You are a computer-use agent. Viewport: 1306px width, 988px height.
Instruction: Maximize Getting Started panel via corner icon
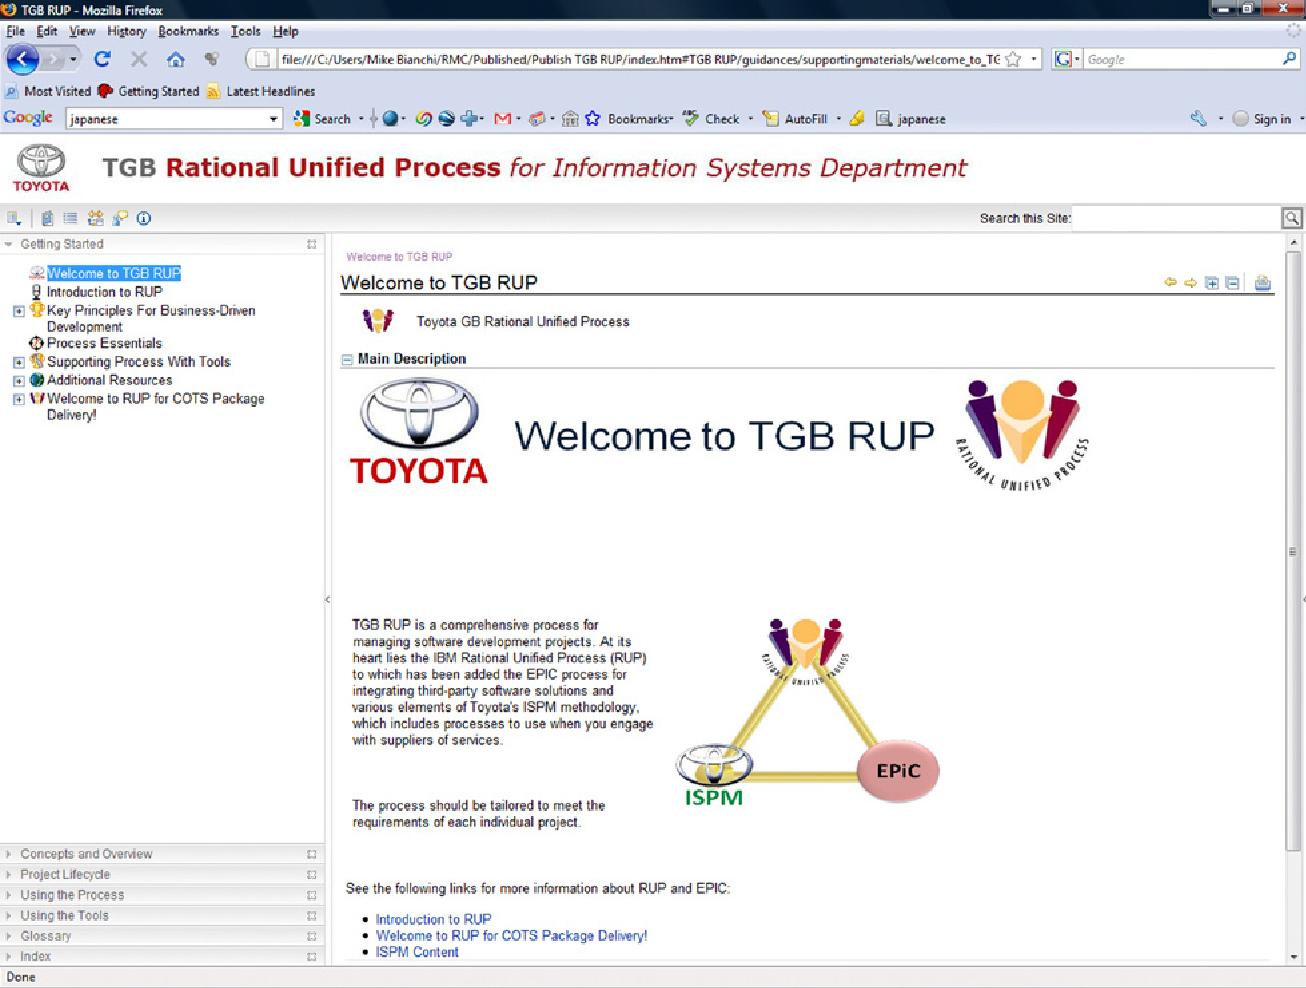[x=312, y=244]
